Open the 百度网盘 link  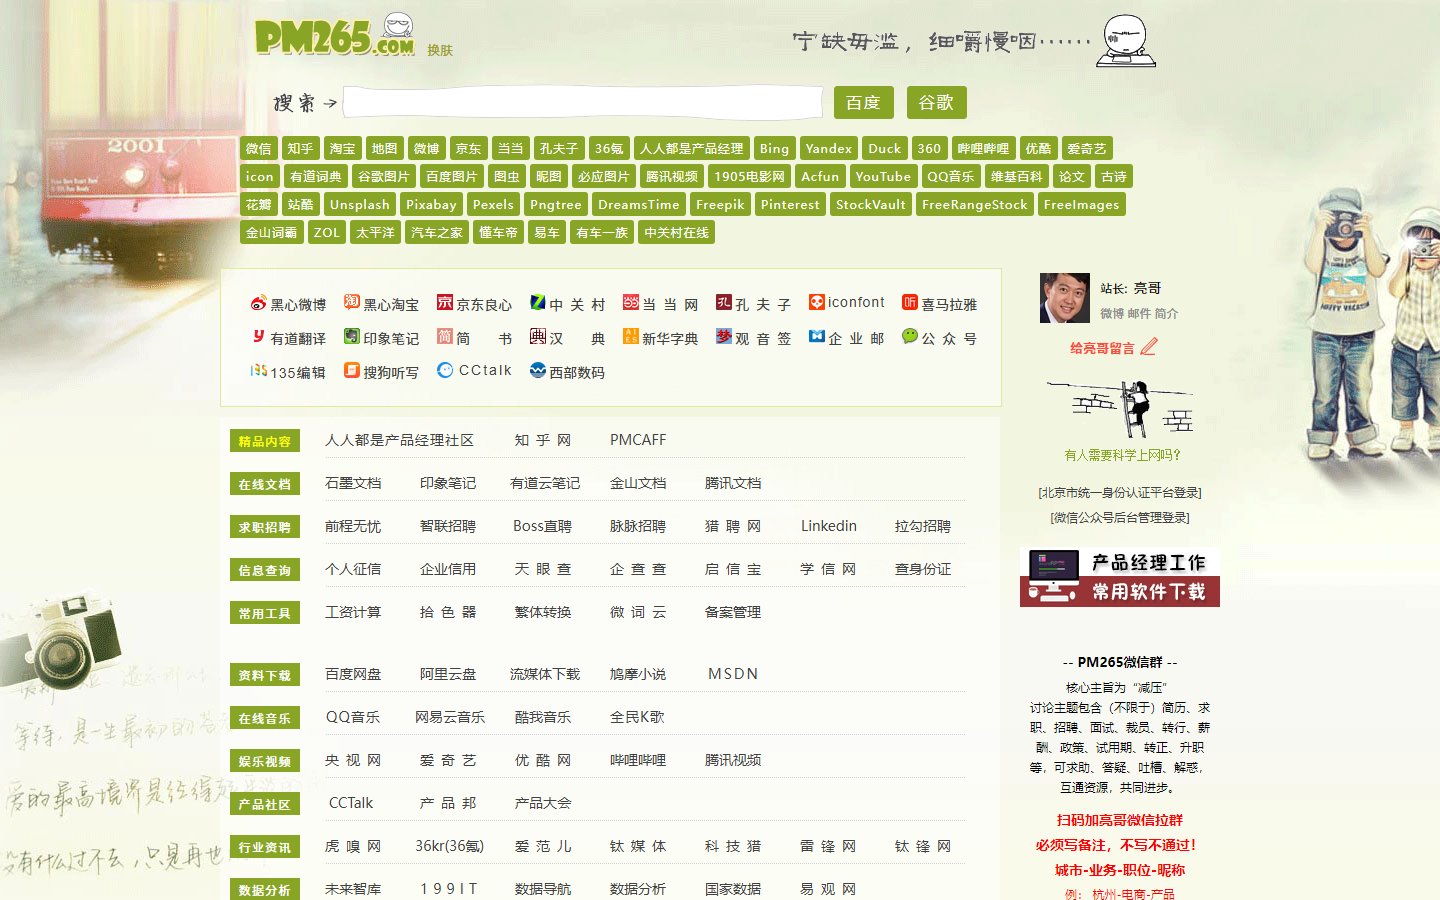[x=353, y=674]
